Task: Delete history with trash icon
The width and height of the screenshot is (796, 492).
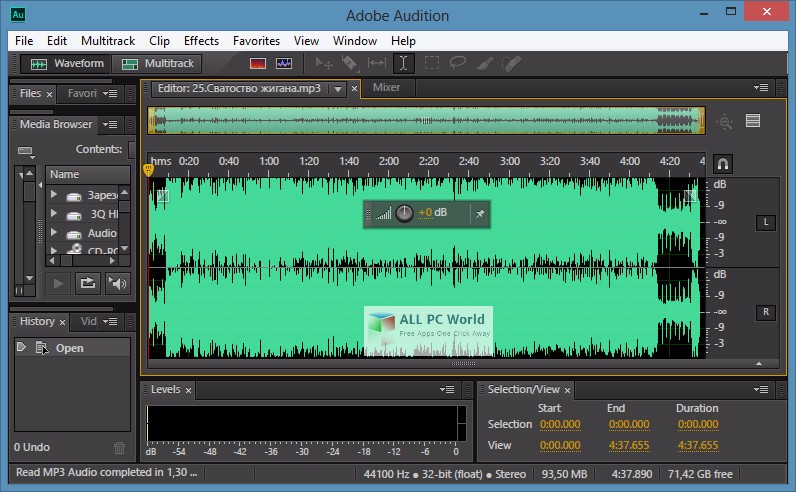Action: [119, 448]
